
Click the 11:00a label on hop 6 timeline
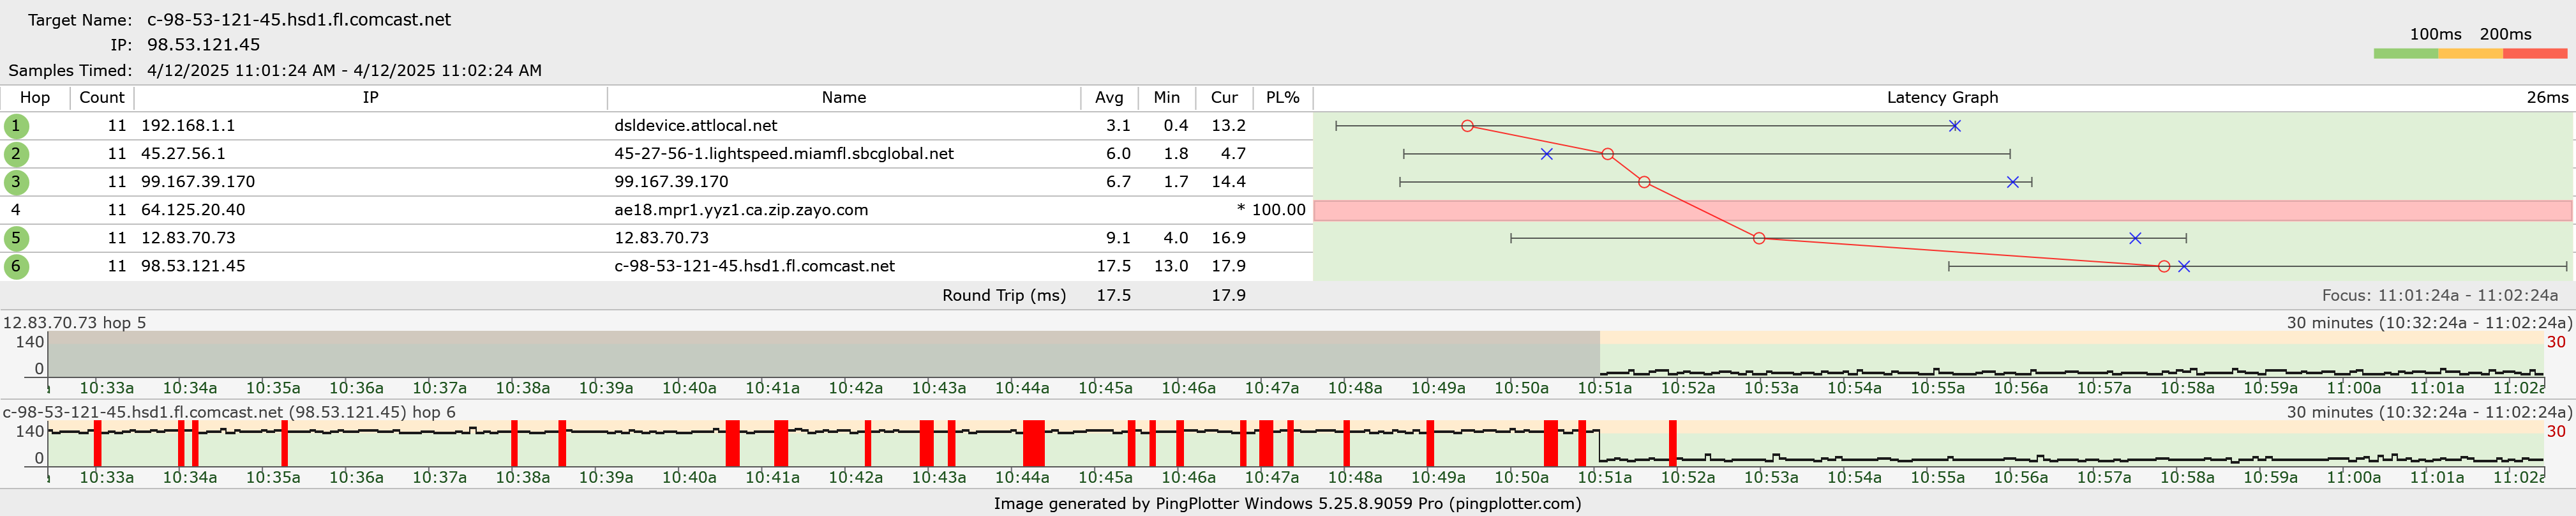(x=2353, y=478)
